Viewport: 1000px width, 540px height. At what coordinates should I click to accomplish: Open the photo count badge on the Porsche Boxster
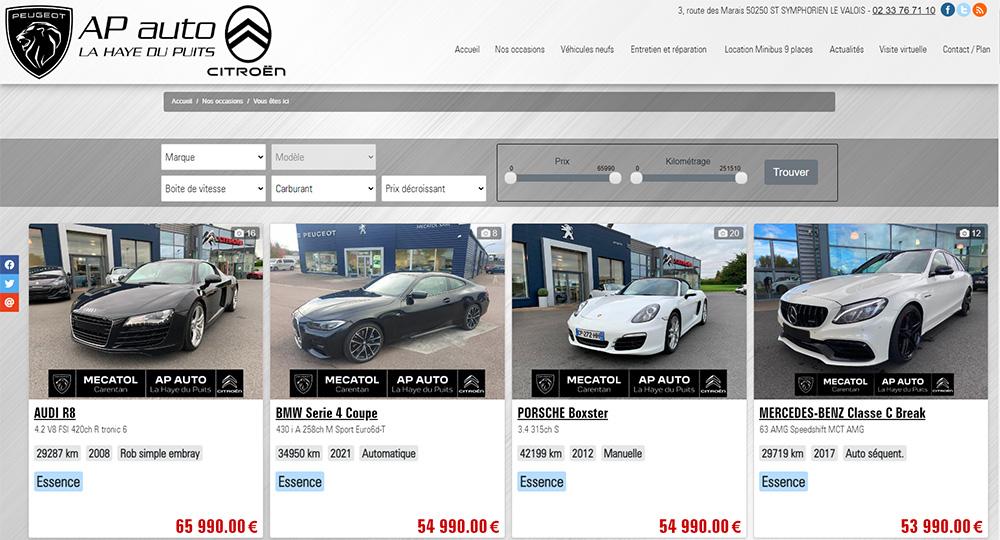728,233
